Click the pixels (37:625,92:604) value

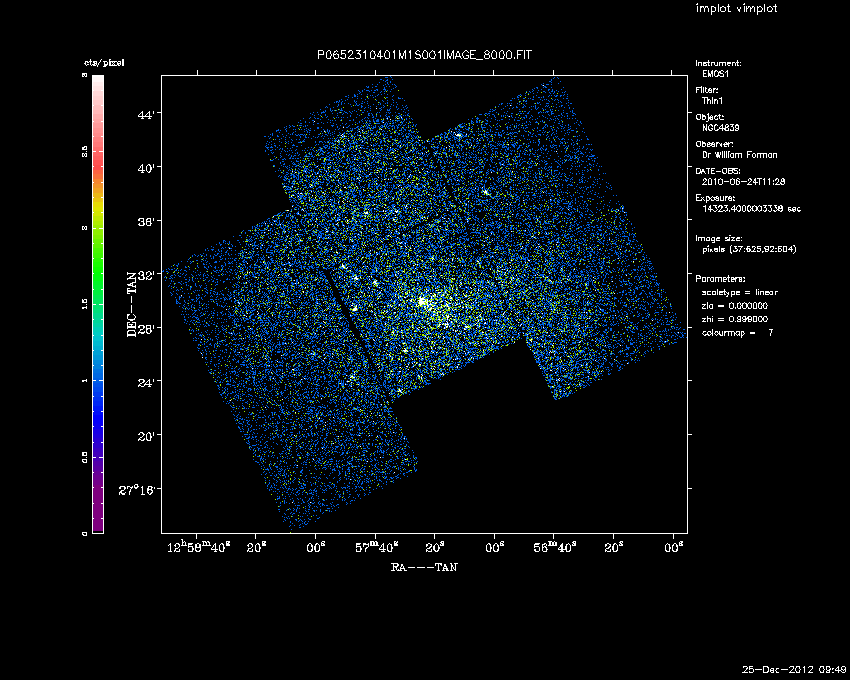click(749, 249)
